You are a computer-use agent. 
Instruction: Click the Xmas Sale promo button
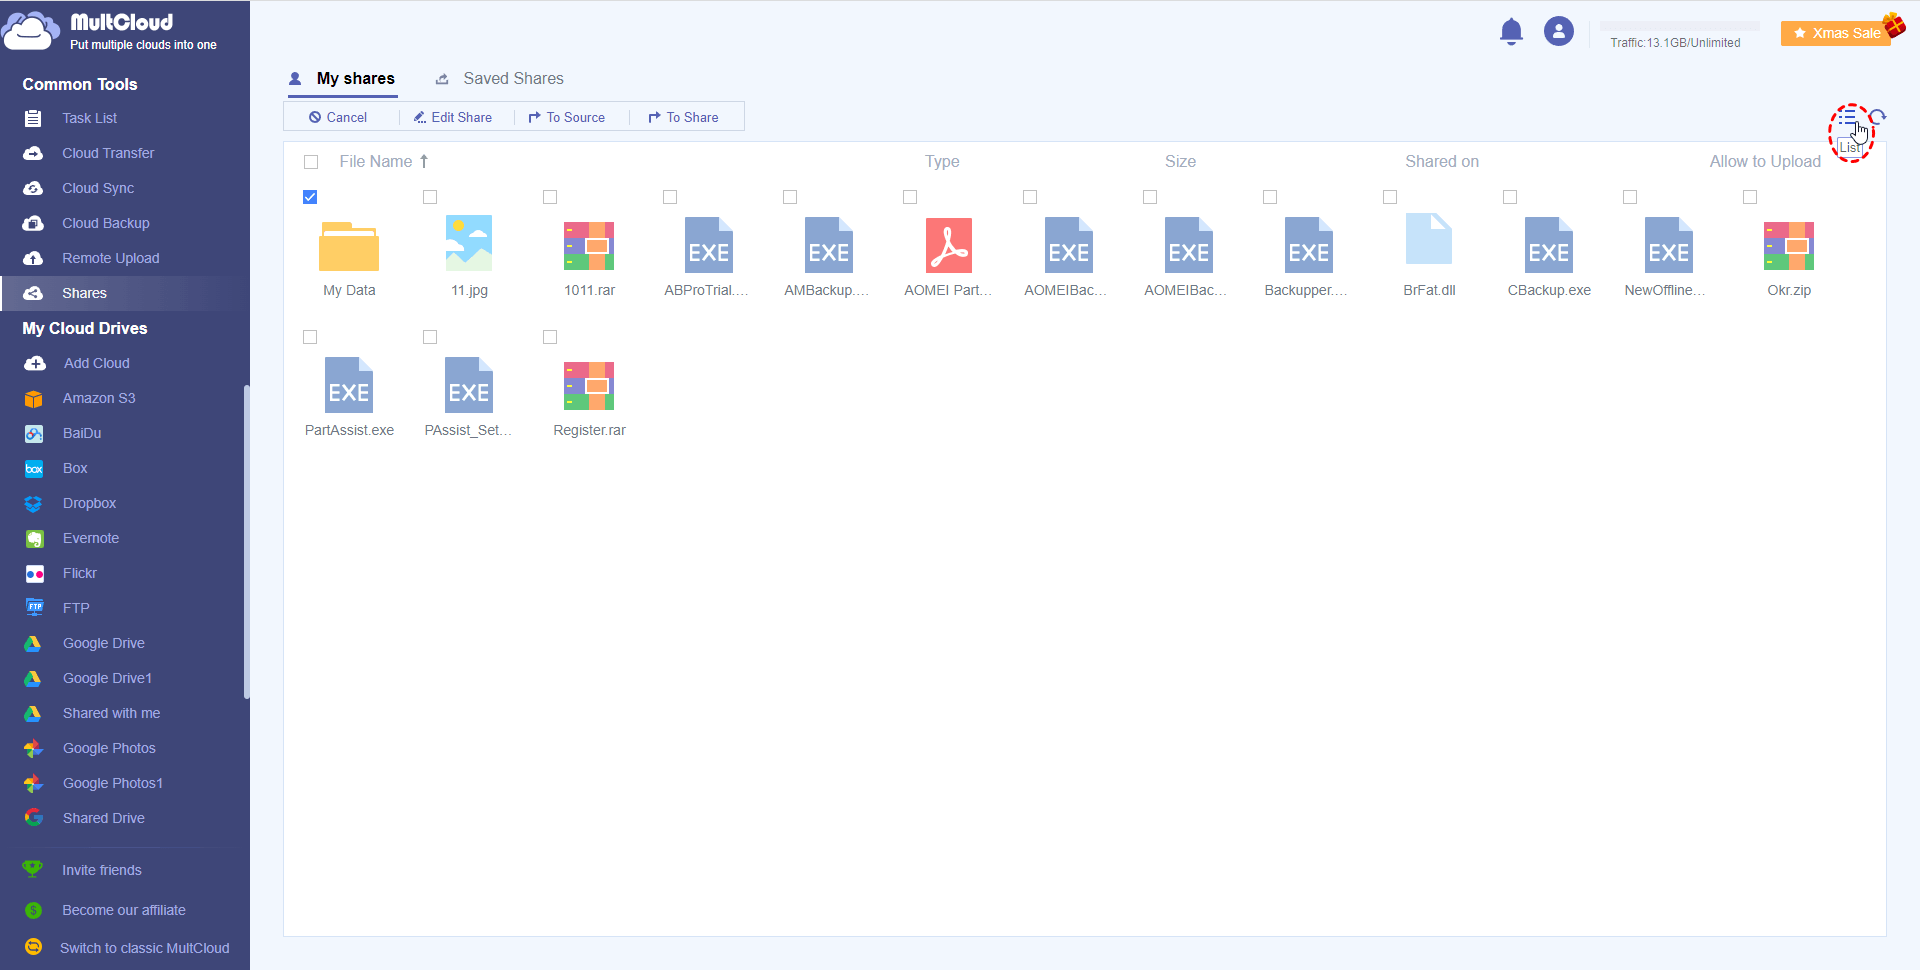pyautogui.click(x=1836, y=33)
